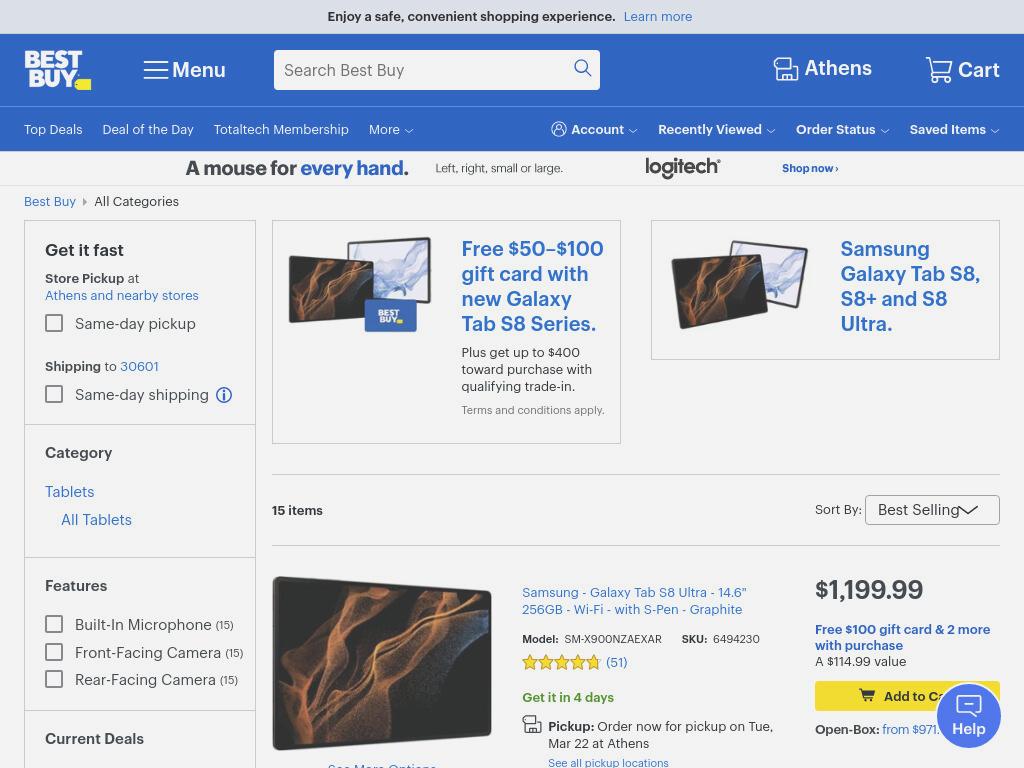
Task: Click Athens and nearby stores link
Action: pos(121,295)
